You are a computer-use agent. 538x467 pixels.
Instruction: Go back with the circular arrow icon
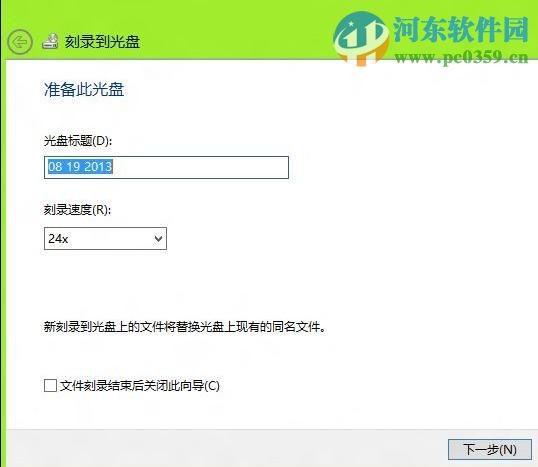[x=20, y=42]
